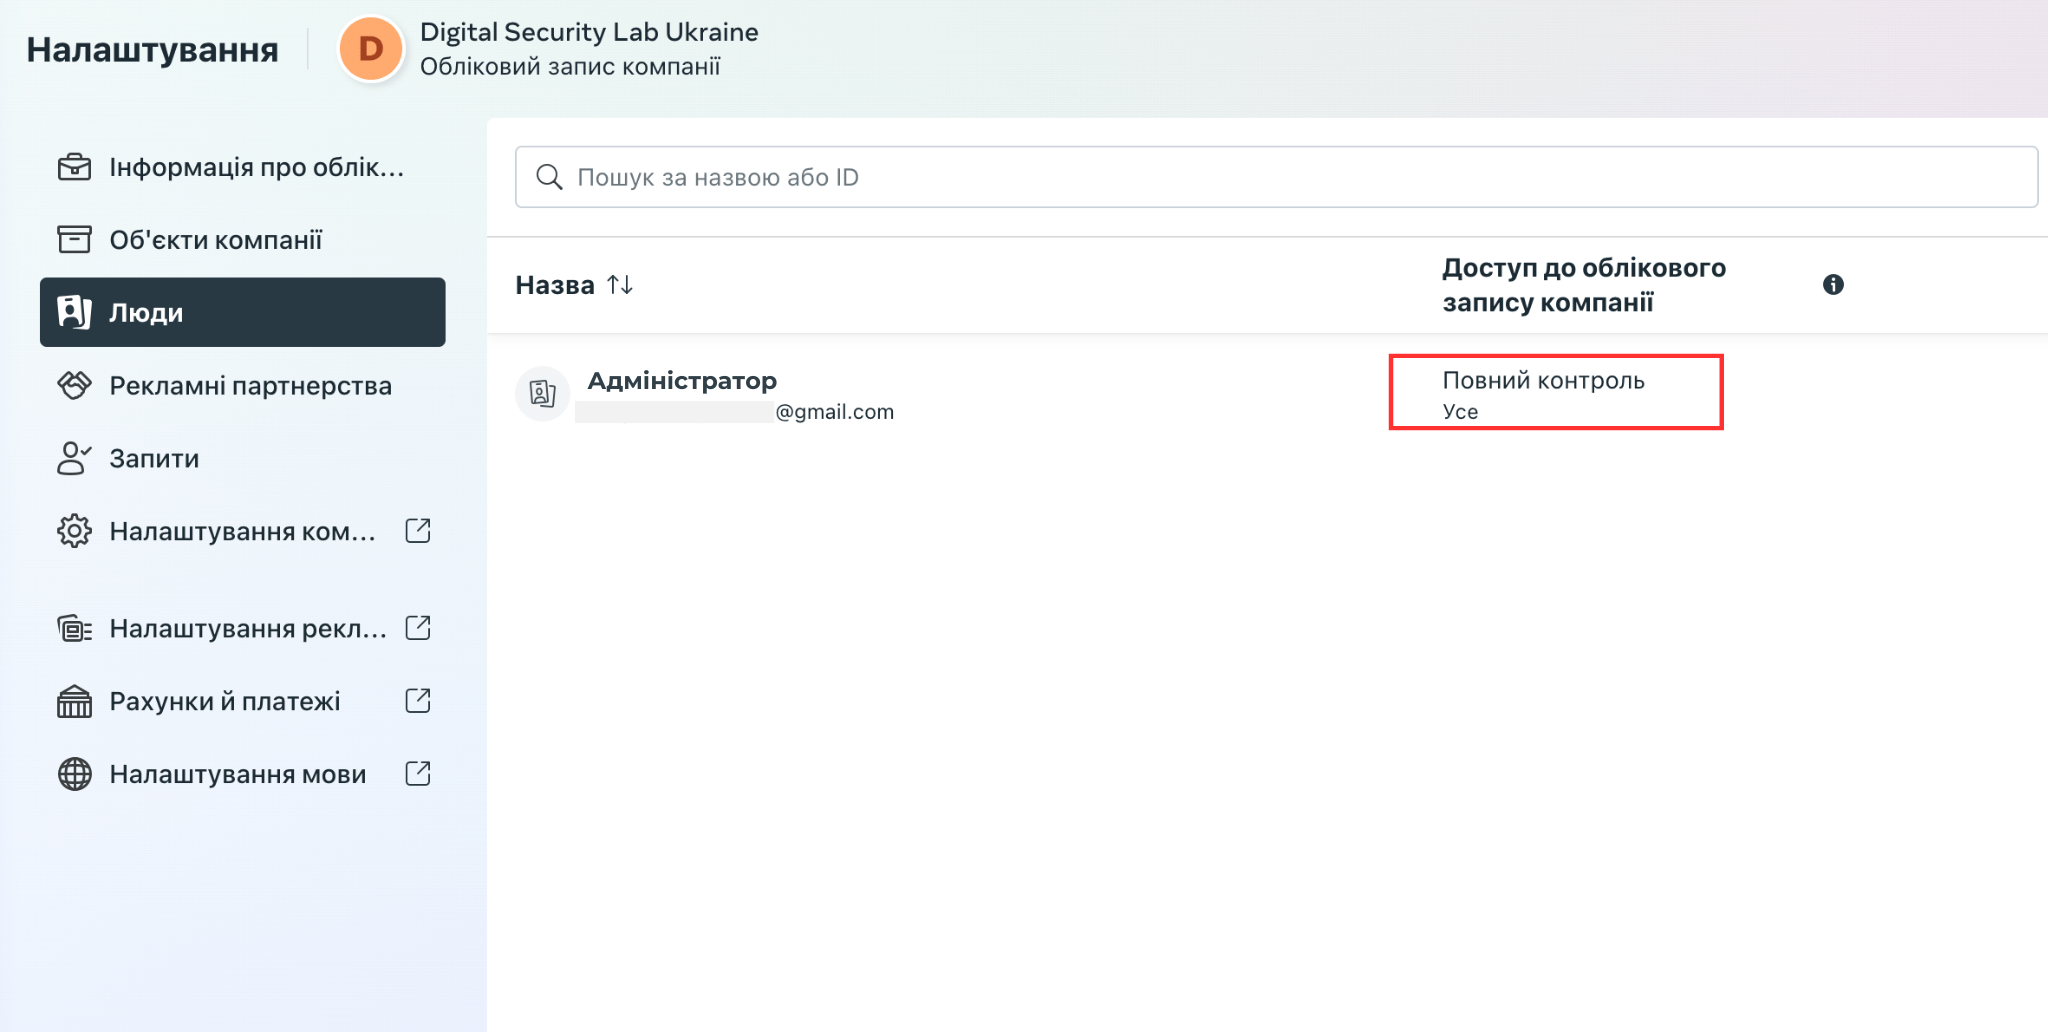Click the person-check icon beside Запити

74,458
